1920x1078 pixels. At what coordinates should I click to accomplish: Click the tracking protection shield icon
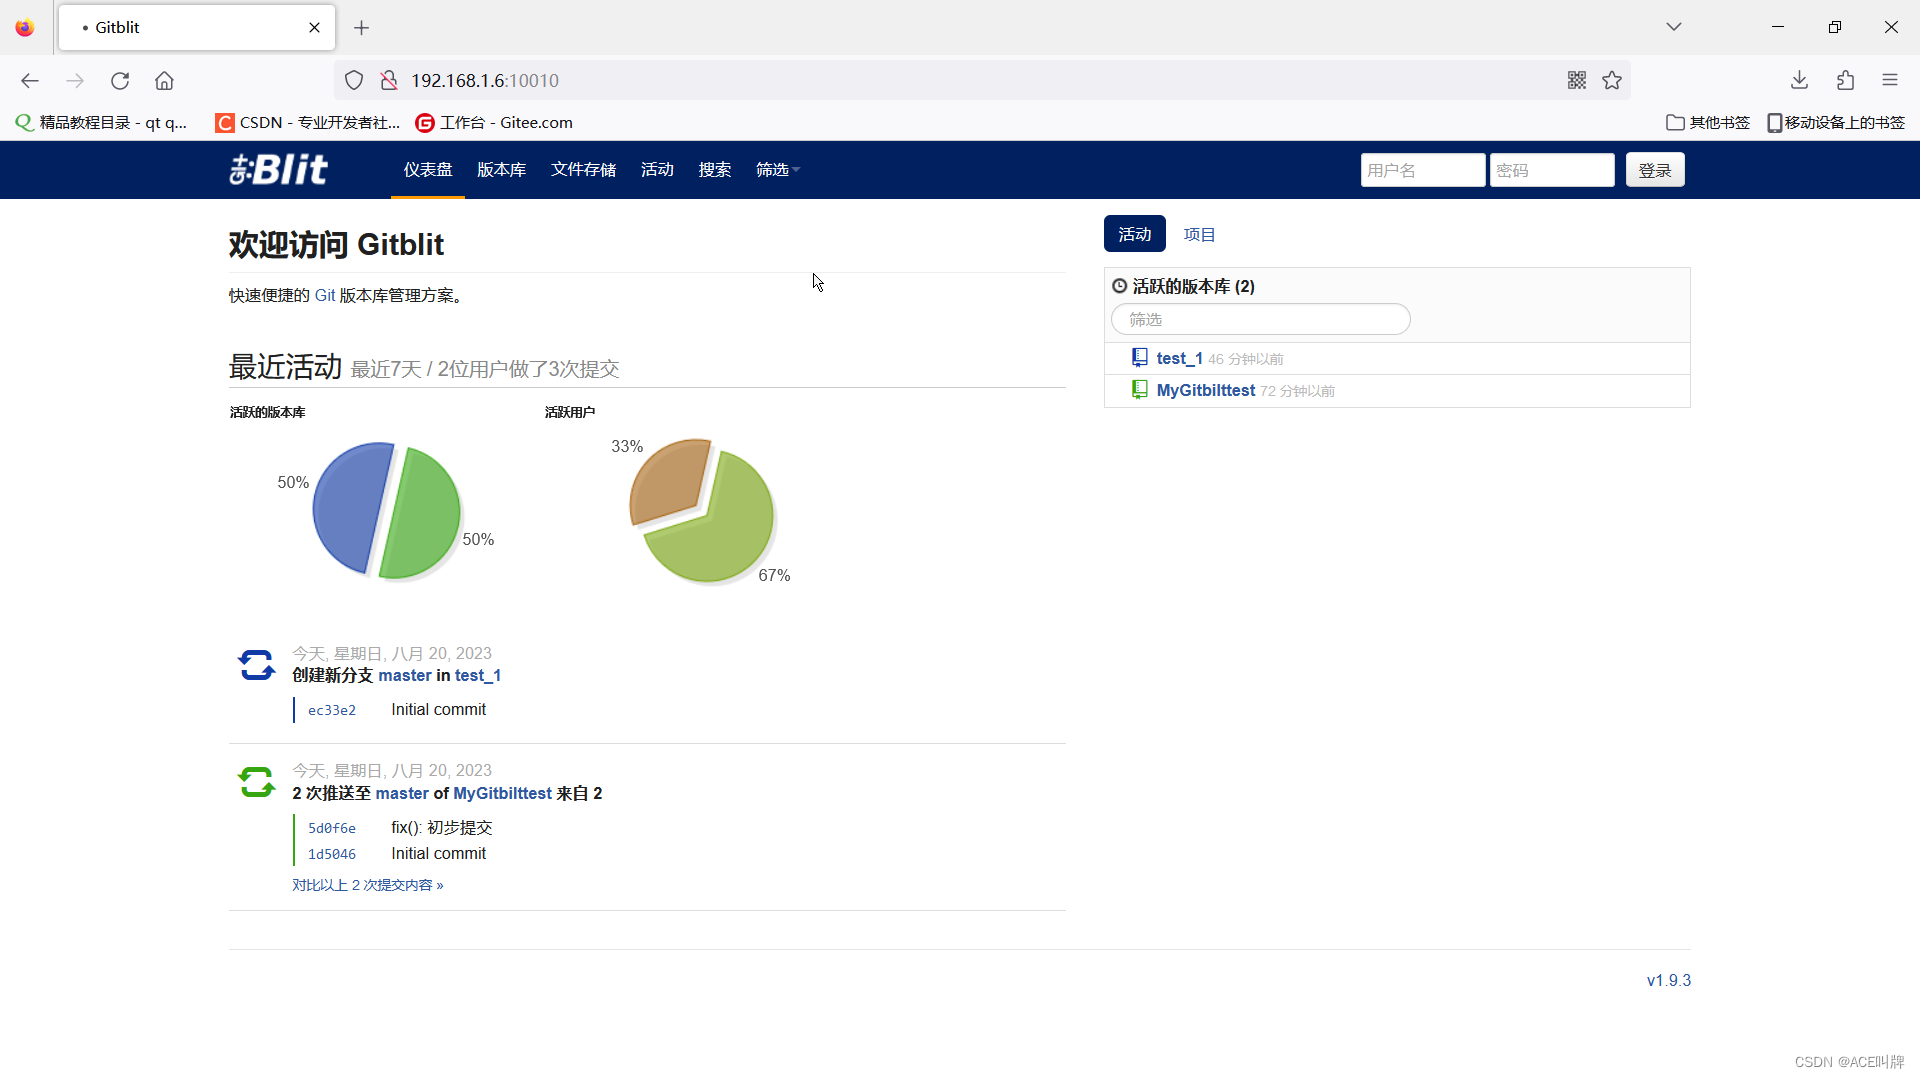pyautogui.click(x=354, y=81)
